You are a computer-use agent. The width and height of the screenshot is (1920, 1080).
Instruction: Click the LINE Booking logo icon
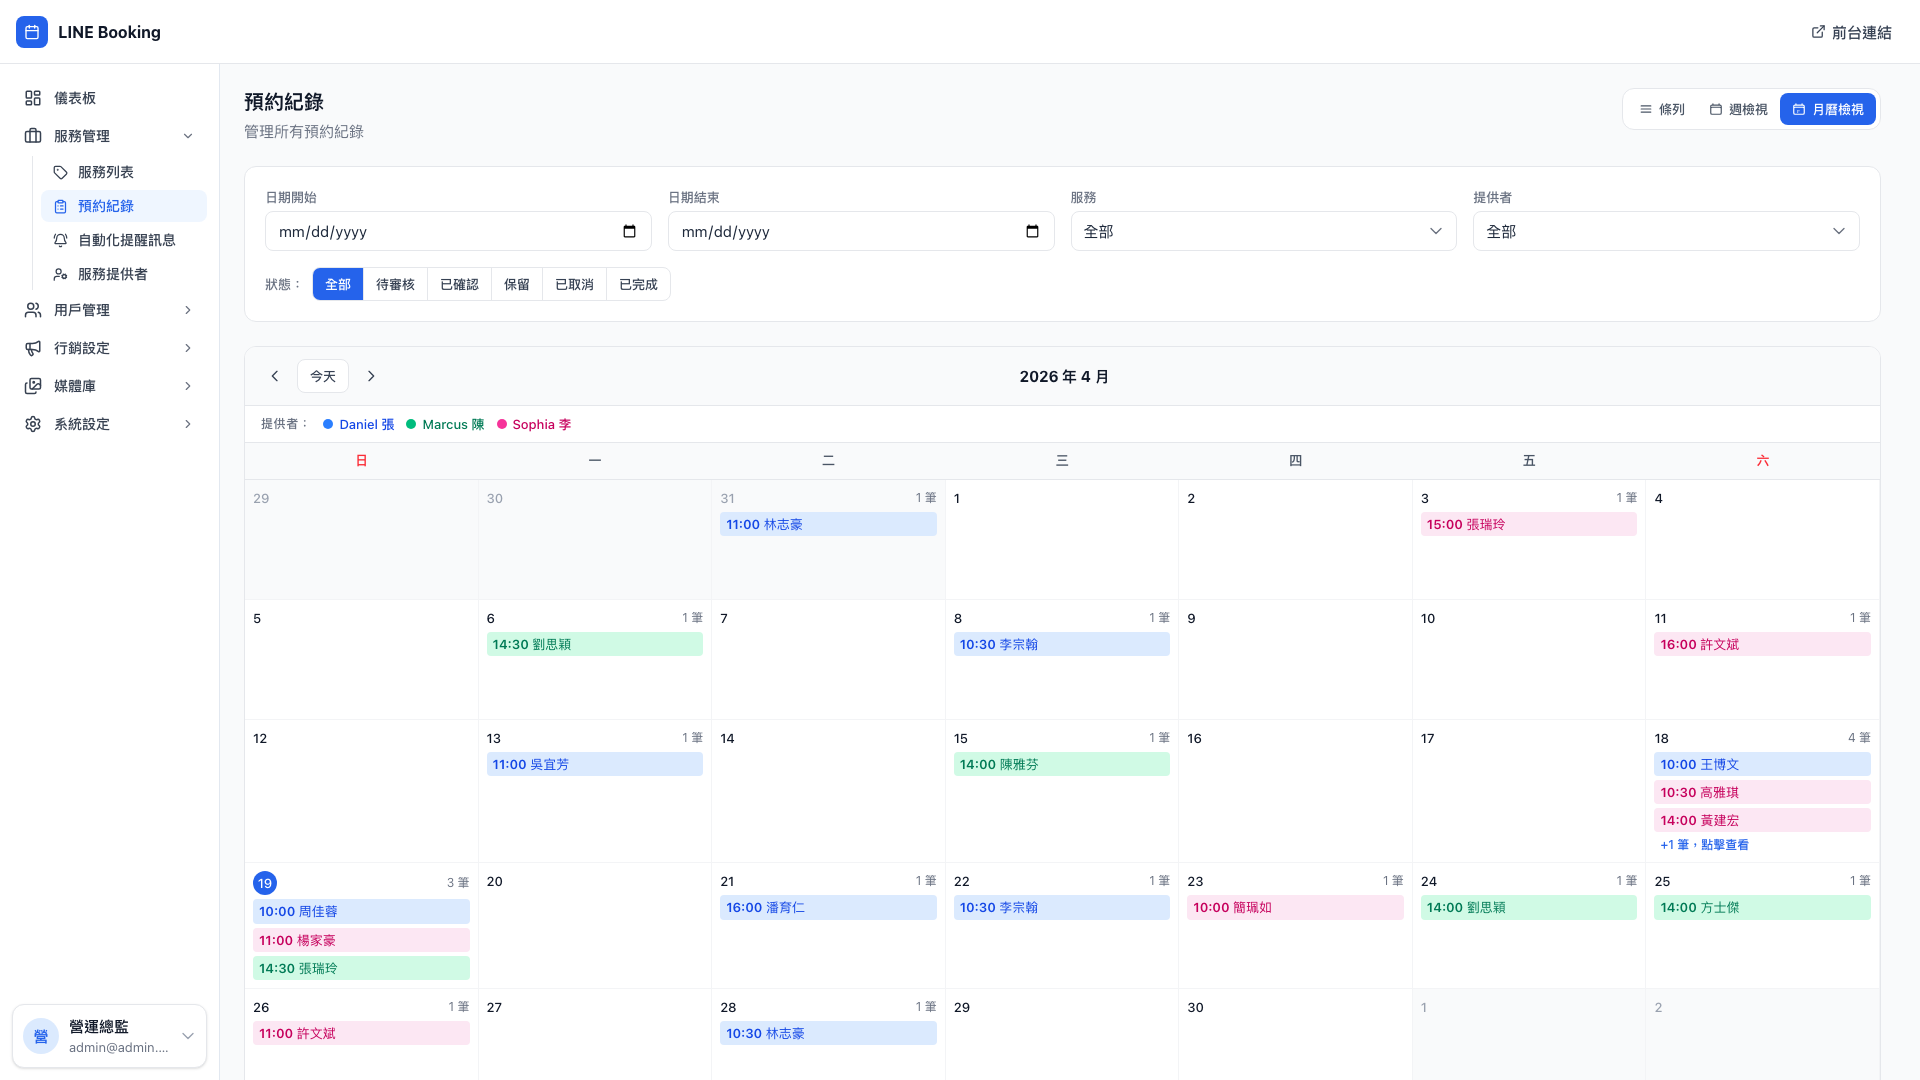click(x=32, y=32)
